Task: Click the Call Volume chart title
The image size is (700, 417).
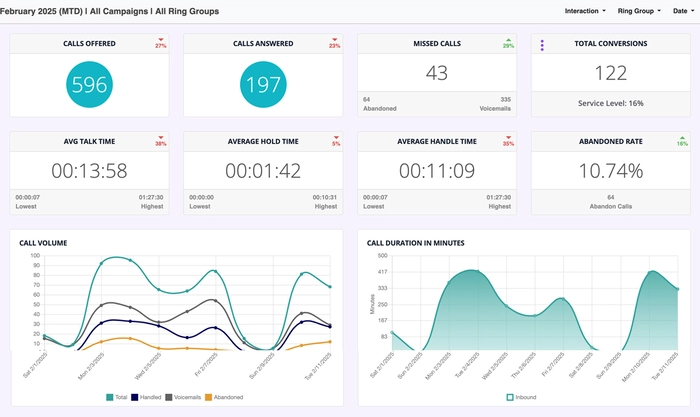Action: 43,243
